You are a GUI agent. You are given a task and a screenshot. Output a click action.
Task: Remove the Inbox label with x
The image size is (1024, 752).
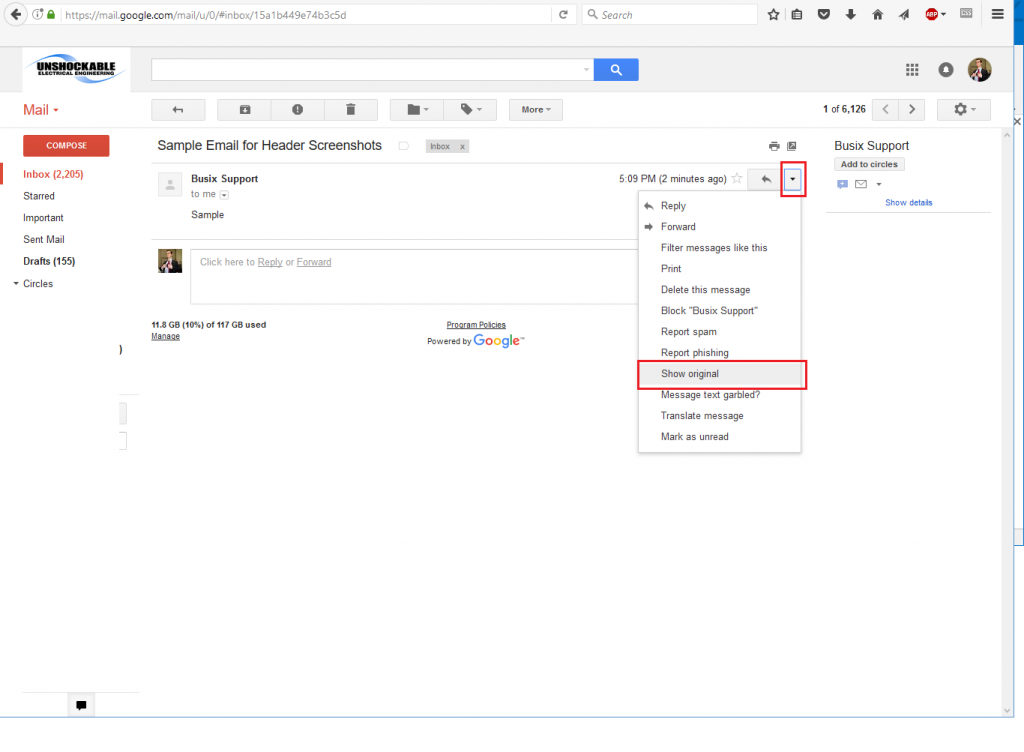[462, 146]
